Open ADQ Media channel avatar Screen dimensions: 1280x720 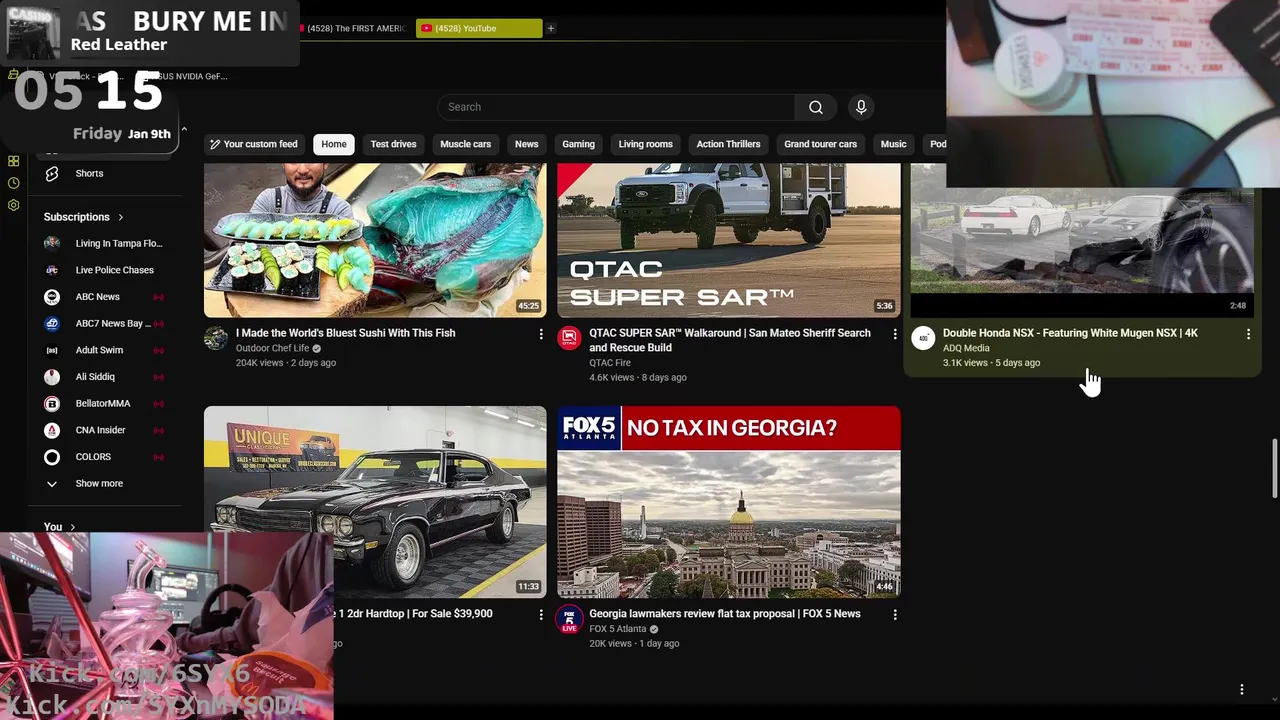coord(923,338)
